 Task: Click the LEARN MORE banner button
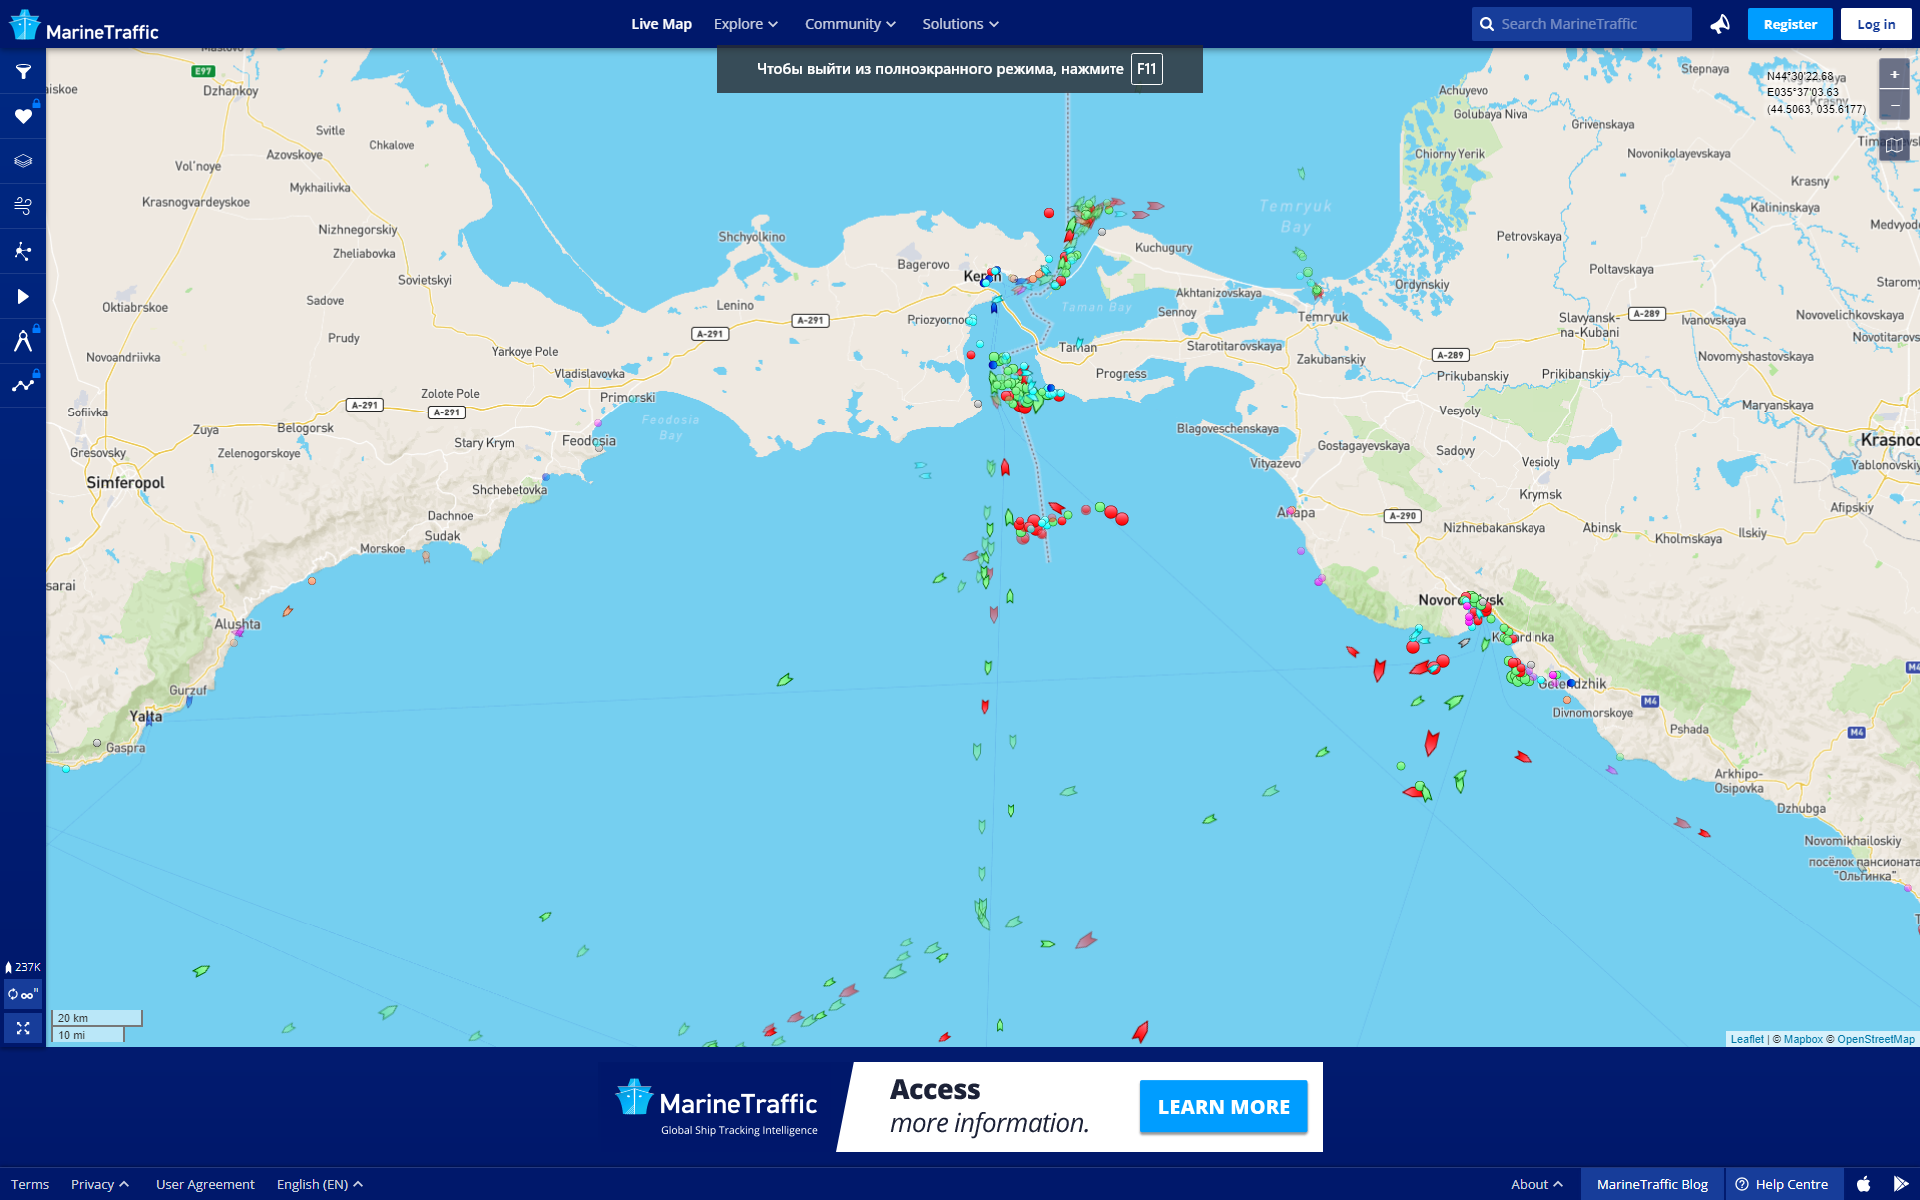(1223, 1107)
